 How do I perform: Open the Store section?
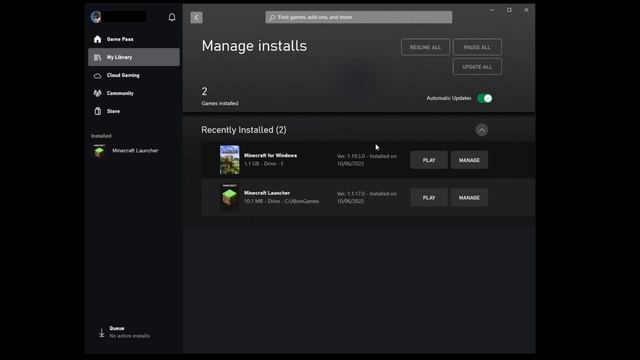coord(134,111)
